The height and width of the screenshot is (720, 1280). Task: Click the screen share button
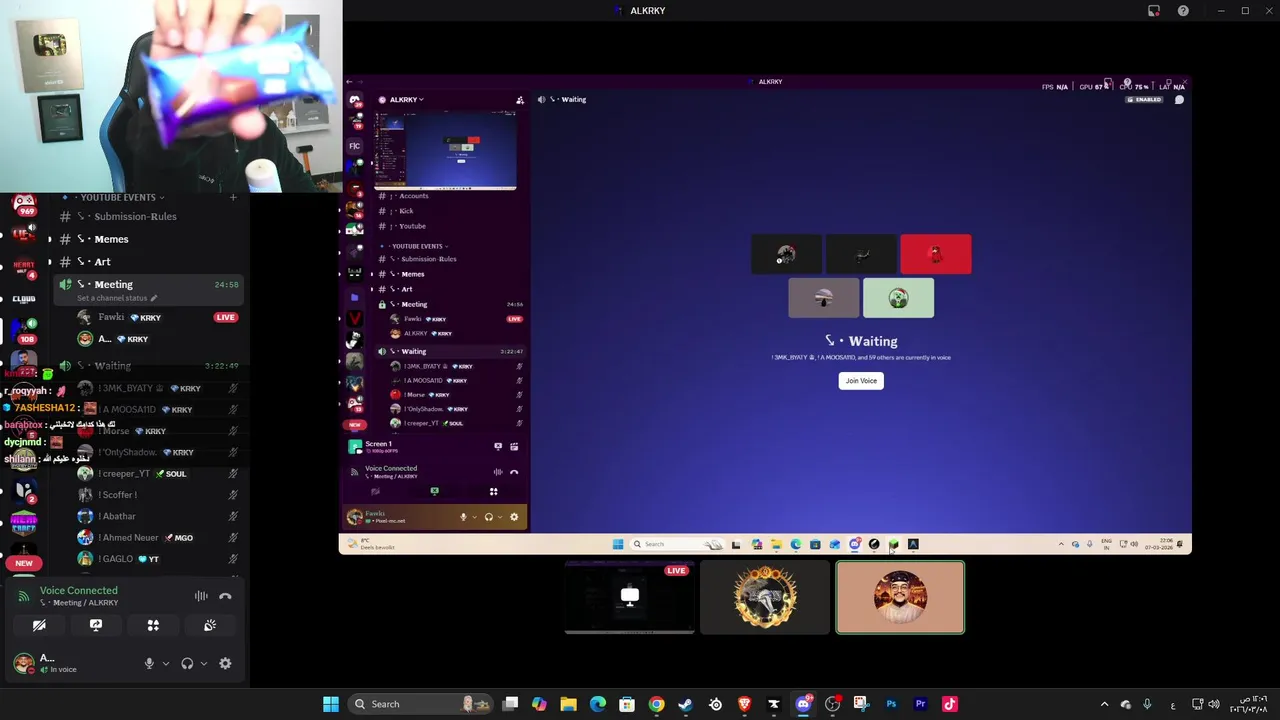96,625
